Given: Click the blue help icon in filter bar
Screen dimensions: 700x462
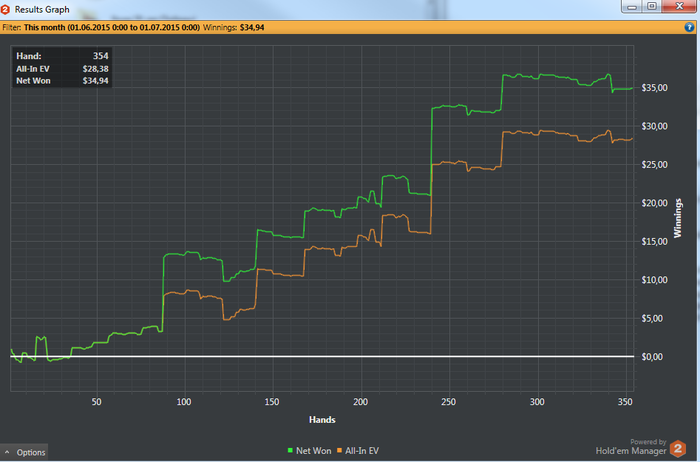Looking at the screenshot, I should (x=689, y=27).
